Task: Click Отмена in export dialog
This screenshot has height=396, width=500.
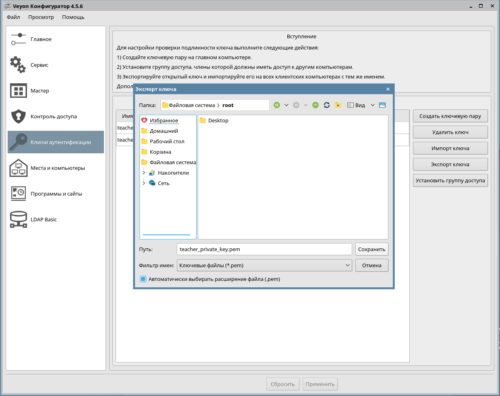Action: pyautogui.click(x=372, y=265)
